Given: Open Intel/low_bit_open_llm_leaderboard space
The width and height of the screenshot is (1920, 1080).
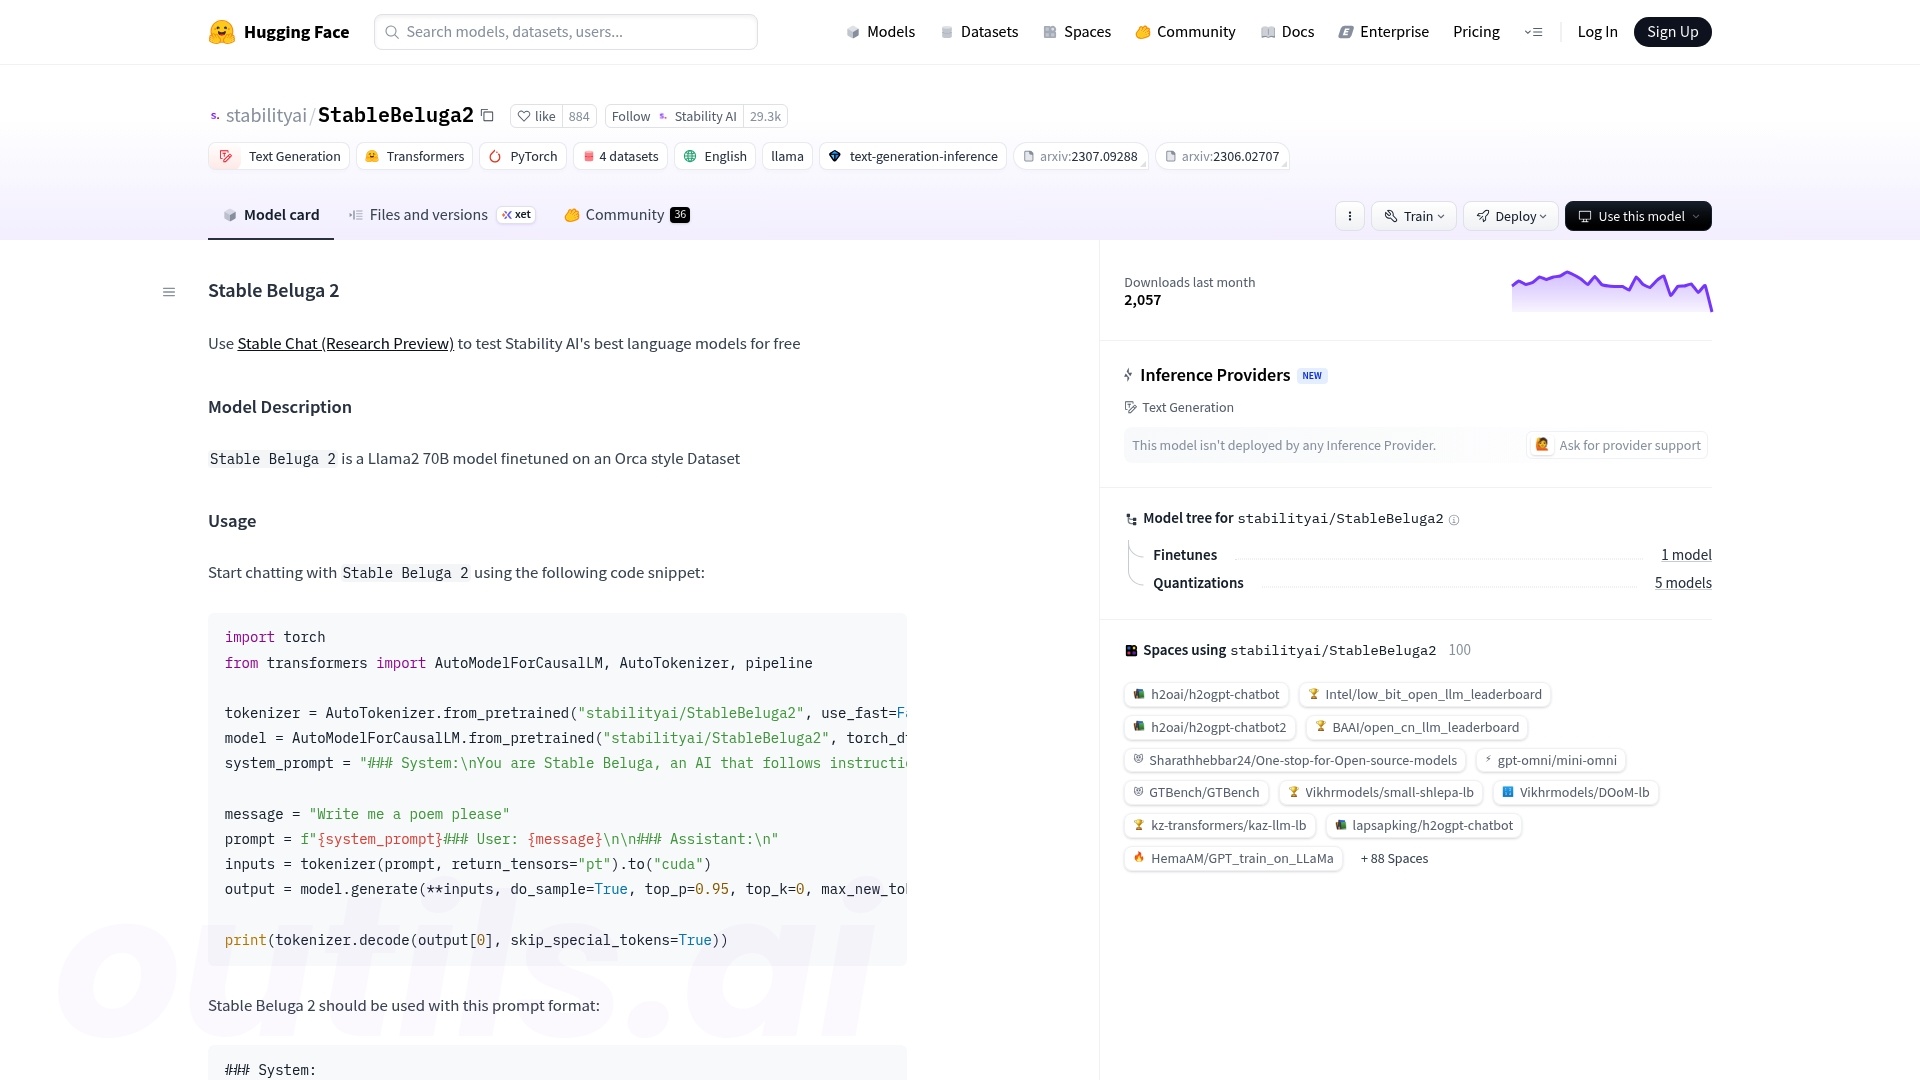Looking at the screenshot, I should click(1424, 694).
